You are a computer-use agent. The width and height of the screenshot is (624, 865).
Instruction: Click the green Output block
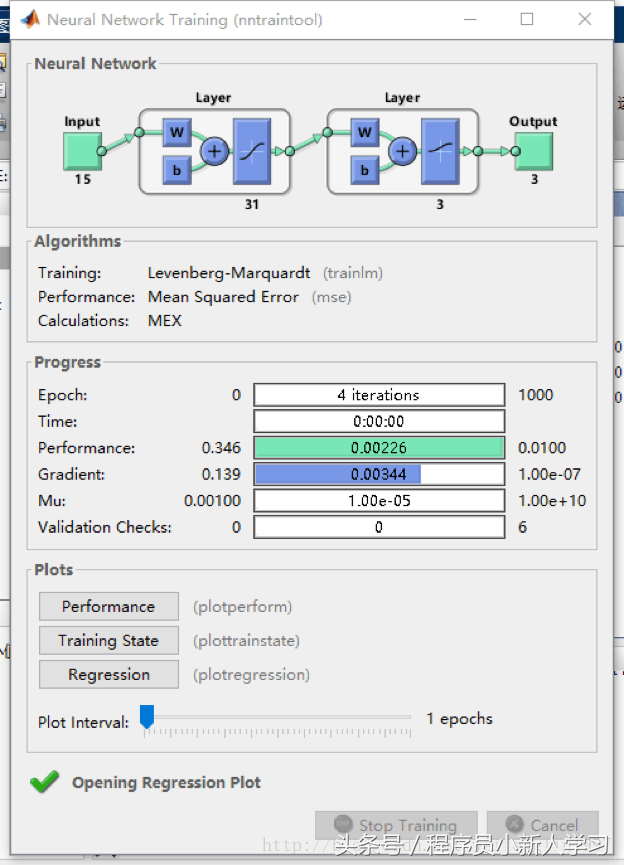tap(534, 151)
